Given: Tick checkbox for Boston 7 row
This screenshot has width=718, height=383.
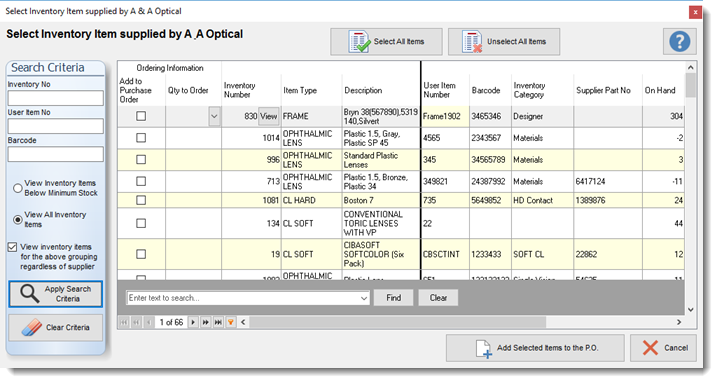Looking at the screenshot, I should click(x=141, y=200).
